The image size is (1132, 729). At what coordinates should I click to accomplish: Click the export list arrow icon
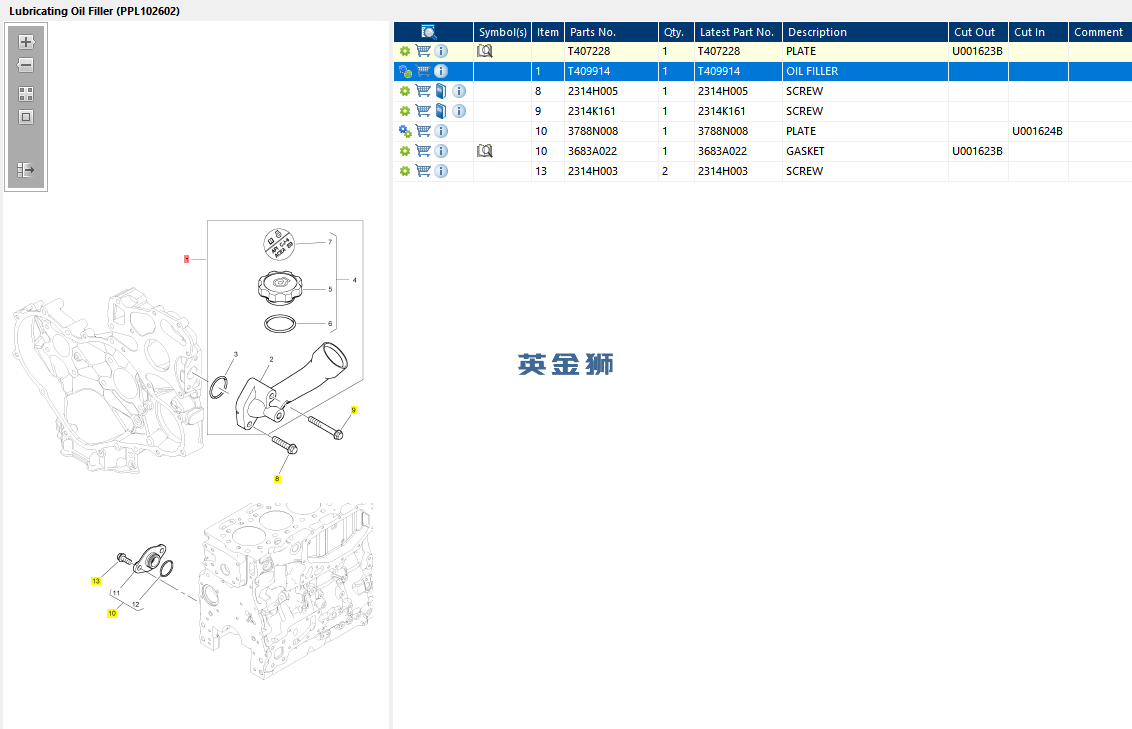pos(26,170)
